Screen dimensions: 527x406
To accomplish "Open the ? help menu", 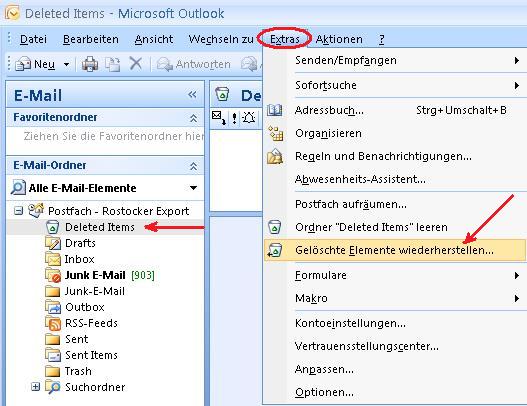I will click(x=381, y=39).
